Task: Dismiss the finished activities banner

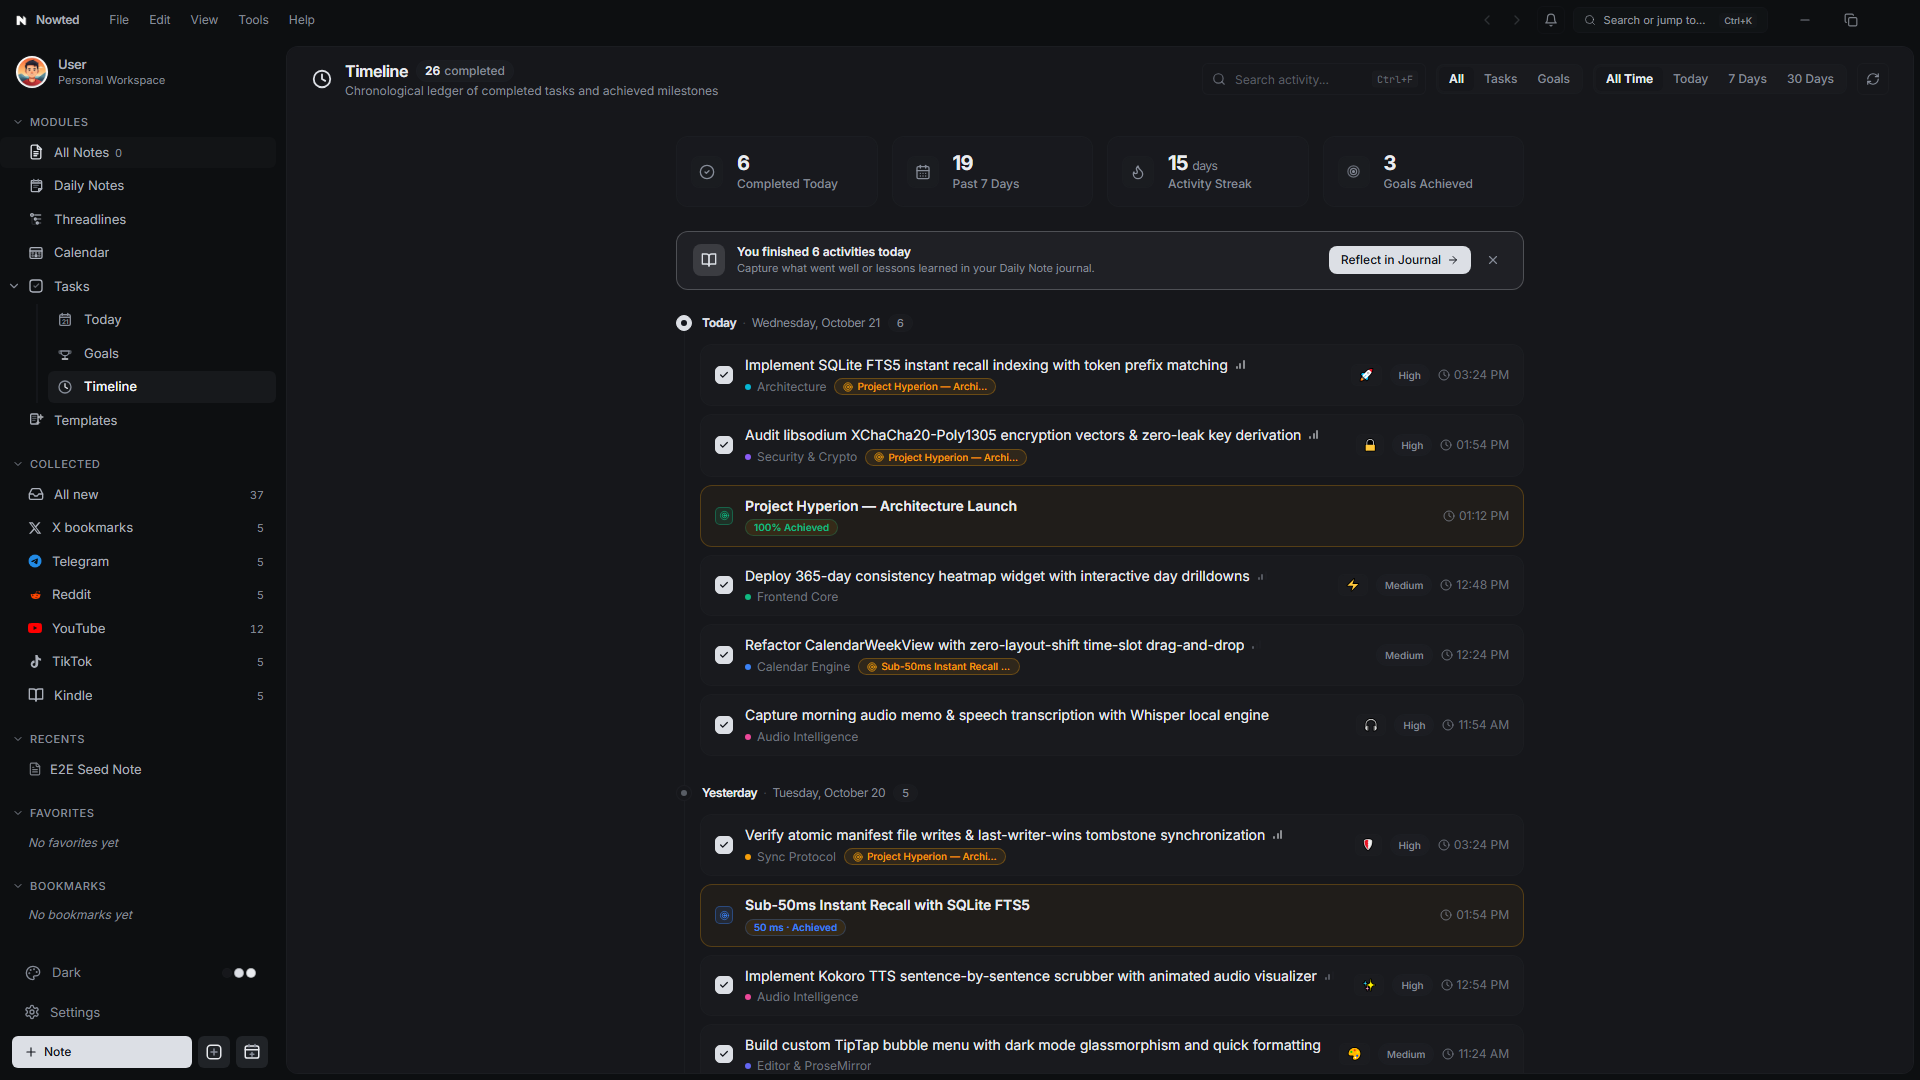Action: [x=1493, y=260]
